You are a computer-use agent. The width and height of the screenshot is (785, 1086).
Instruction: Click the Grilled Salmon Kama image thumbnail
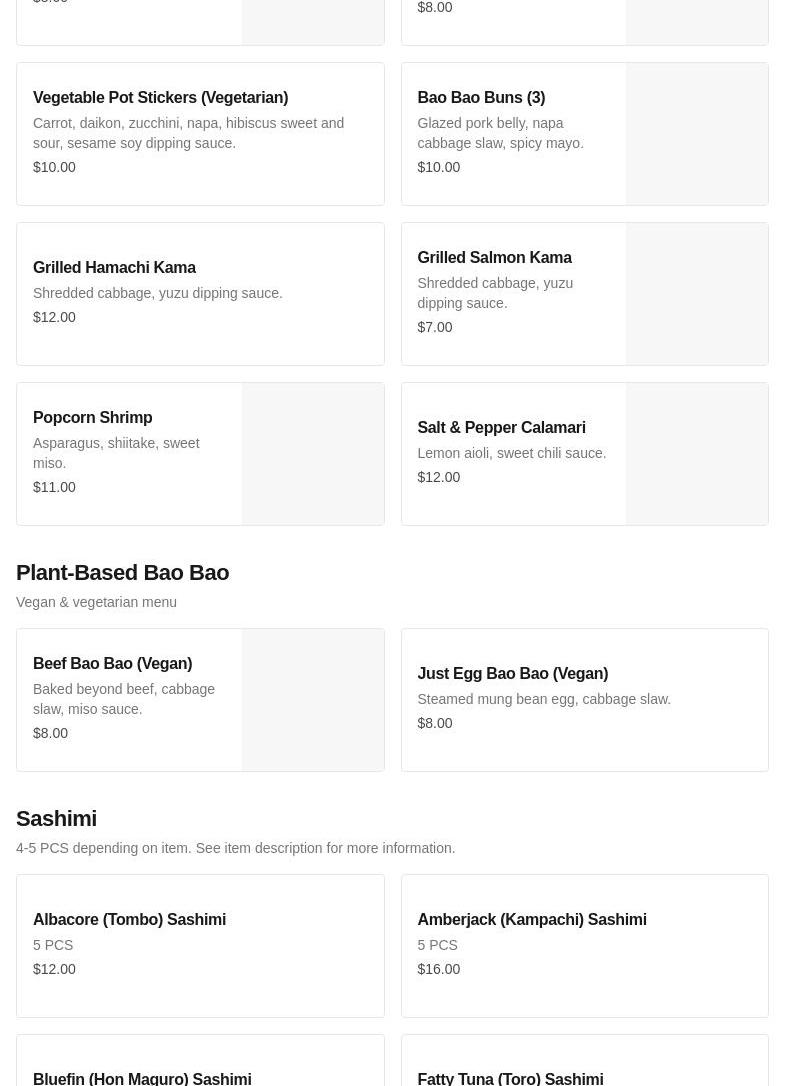click(696, 294)
